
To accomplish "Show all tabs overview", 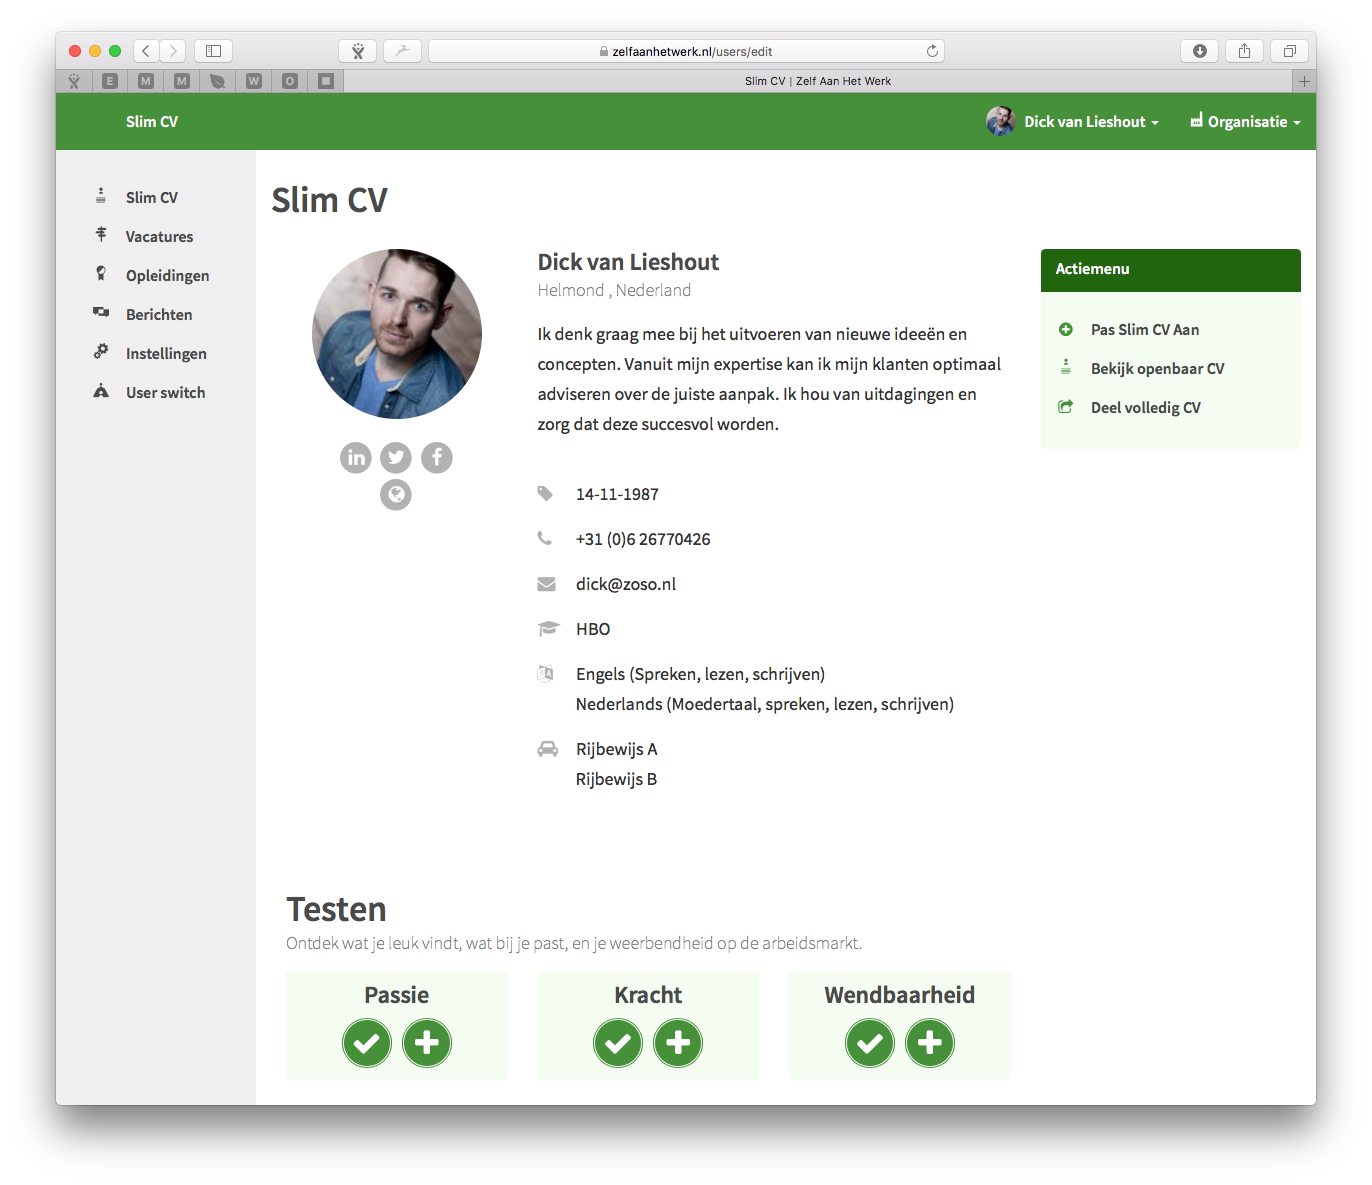I will (1290, 51).
